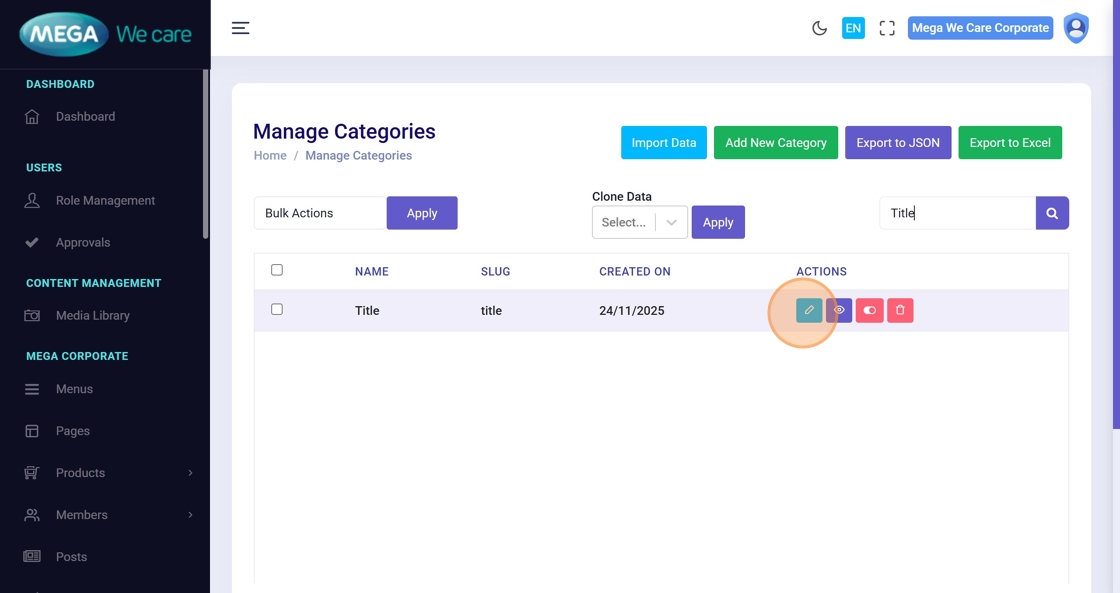Click into the search field containing Title

[x=957, y=213]
